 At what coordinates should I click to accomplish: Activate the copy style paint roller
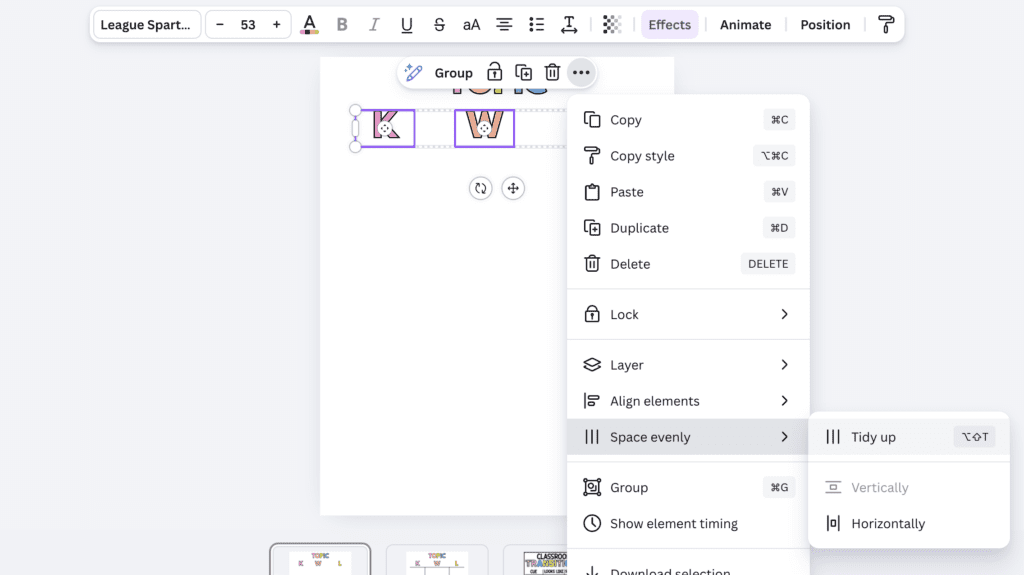(x=886, y=25)
